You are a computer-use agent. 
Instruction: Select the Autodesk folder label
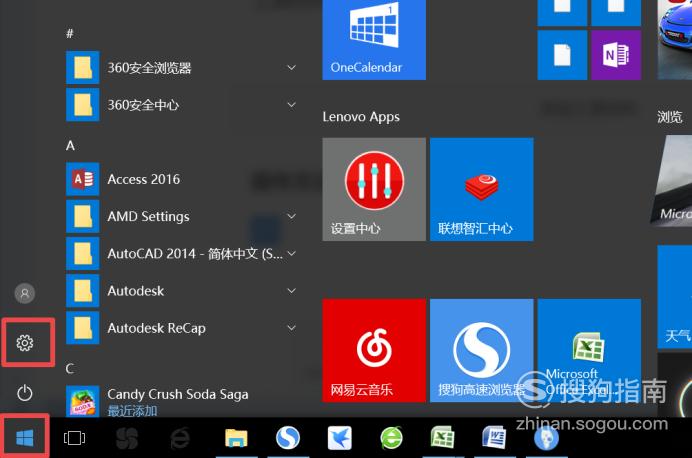(x=136, y=291)
